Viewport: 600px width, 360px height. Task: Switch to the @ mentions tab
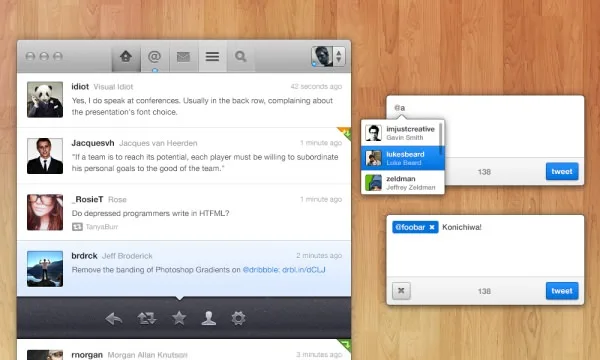tap(155, 57)
